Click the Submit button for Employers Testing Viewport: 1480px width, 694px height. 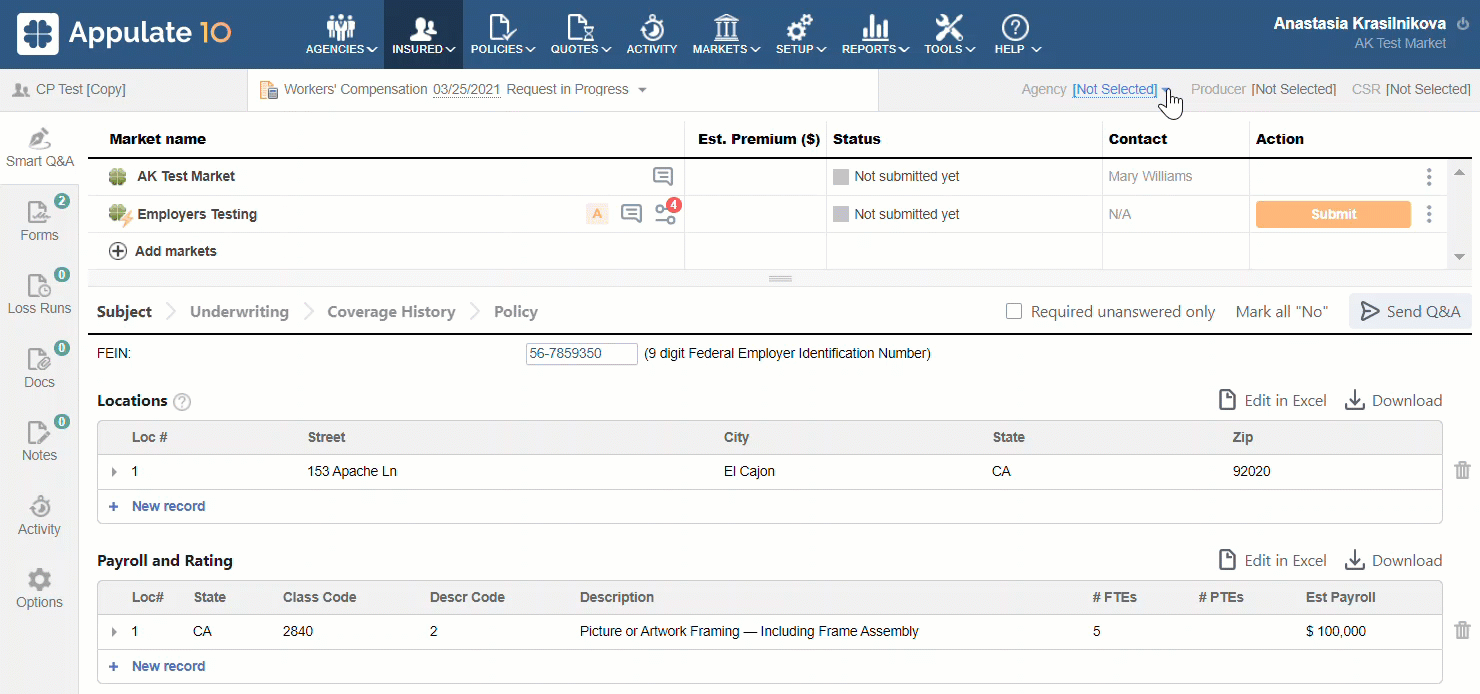pos(1333,214)
